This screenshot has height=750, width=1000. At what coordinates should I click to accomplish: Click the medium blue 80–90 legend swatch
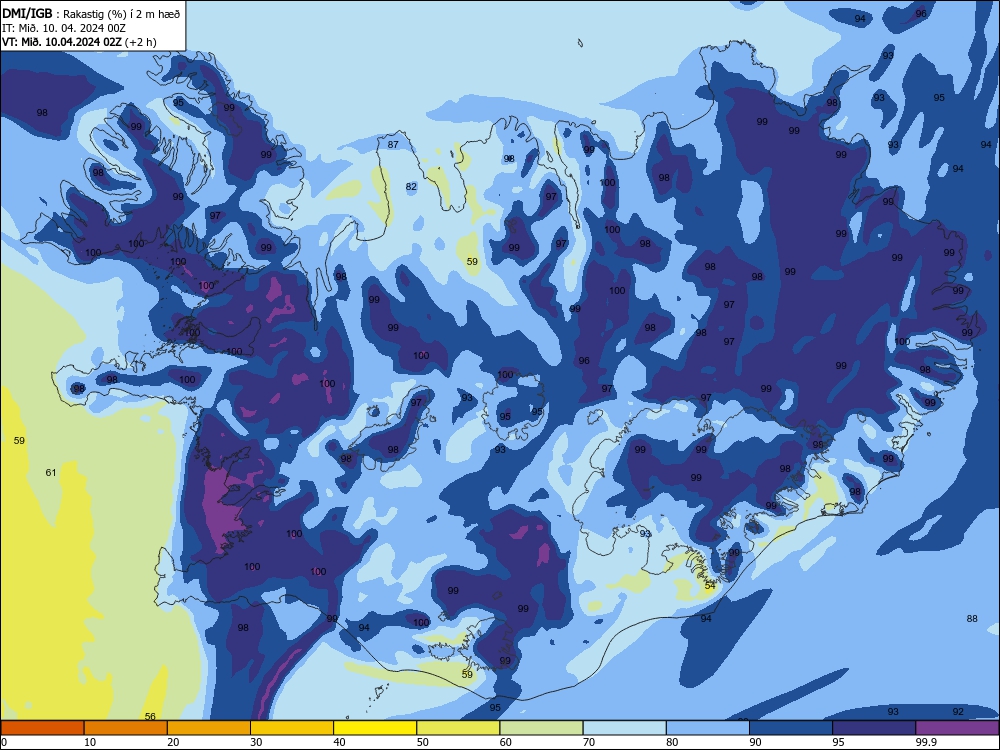[x=708, y=728]
